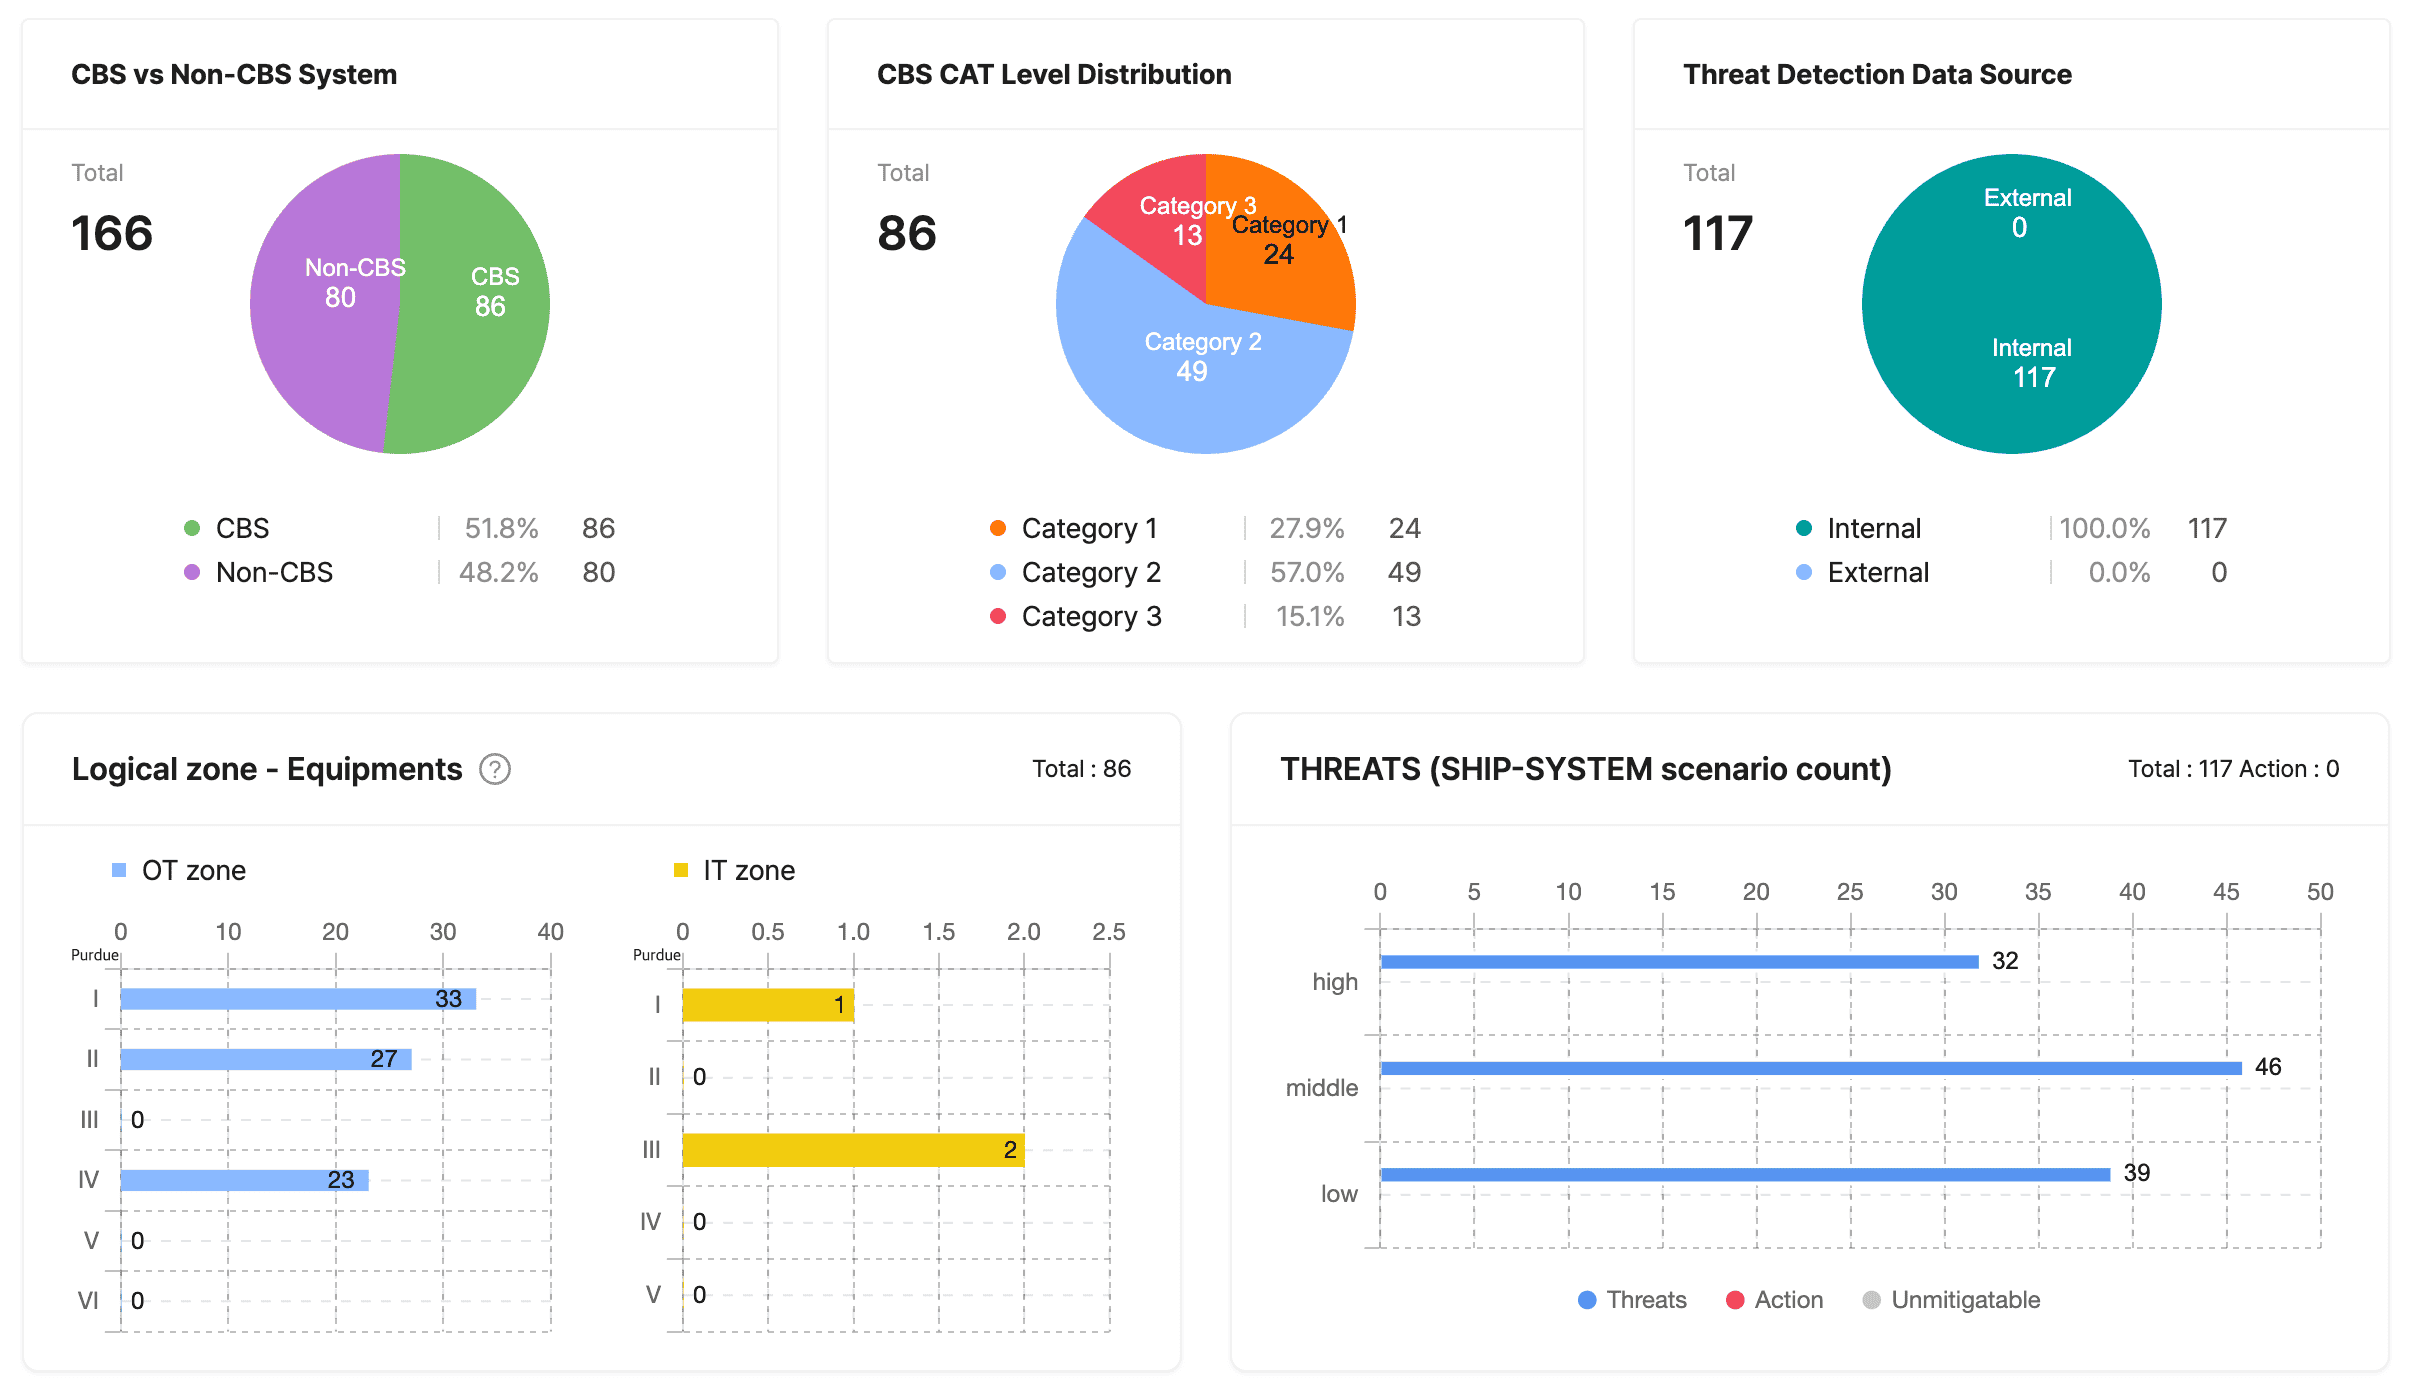Image resolution: width=2410 pixels, height=1396 pixels.
Task: Click the Logical zone help question-mark icon
Action: 495,769
